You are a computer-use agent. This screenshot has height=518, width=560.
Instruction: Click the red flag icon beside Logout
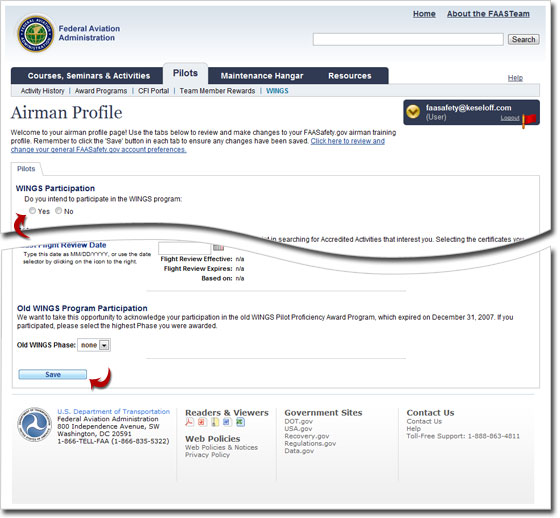point(529,120)
